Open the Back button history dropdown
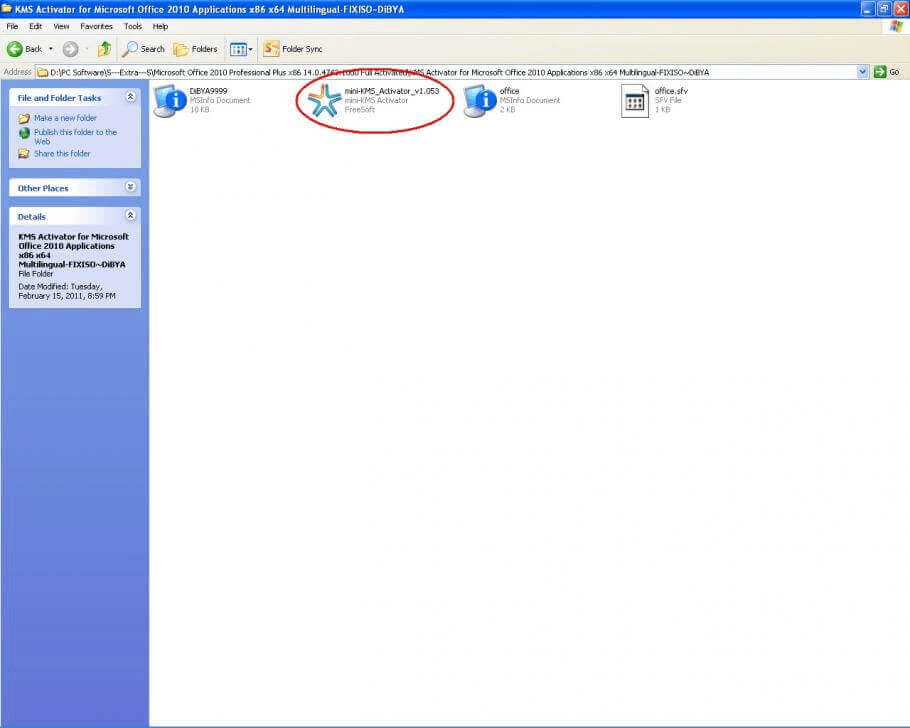The height and width of the screenshot is (728, 910). tap(51, 48)
